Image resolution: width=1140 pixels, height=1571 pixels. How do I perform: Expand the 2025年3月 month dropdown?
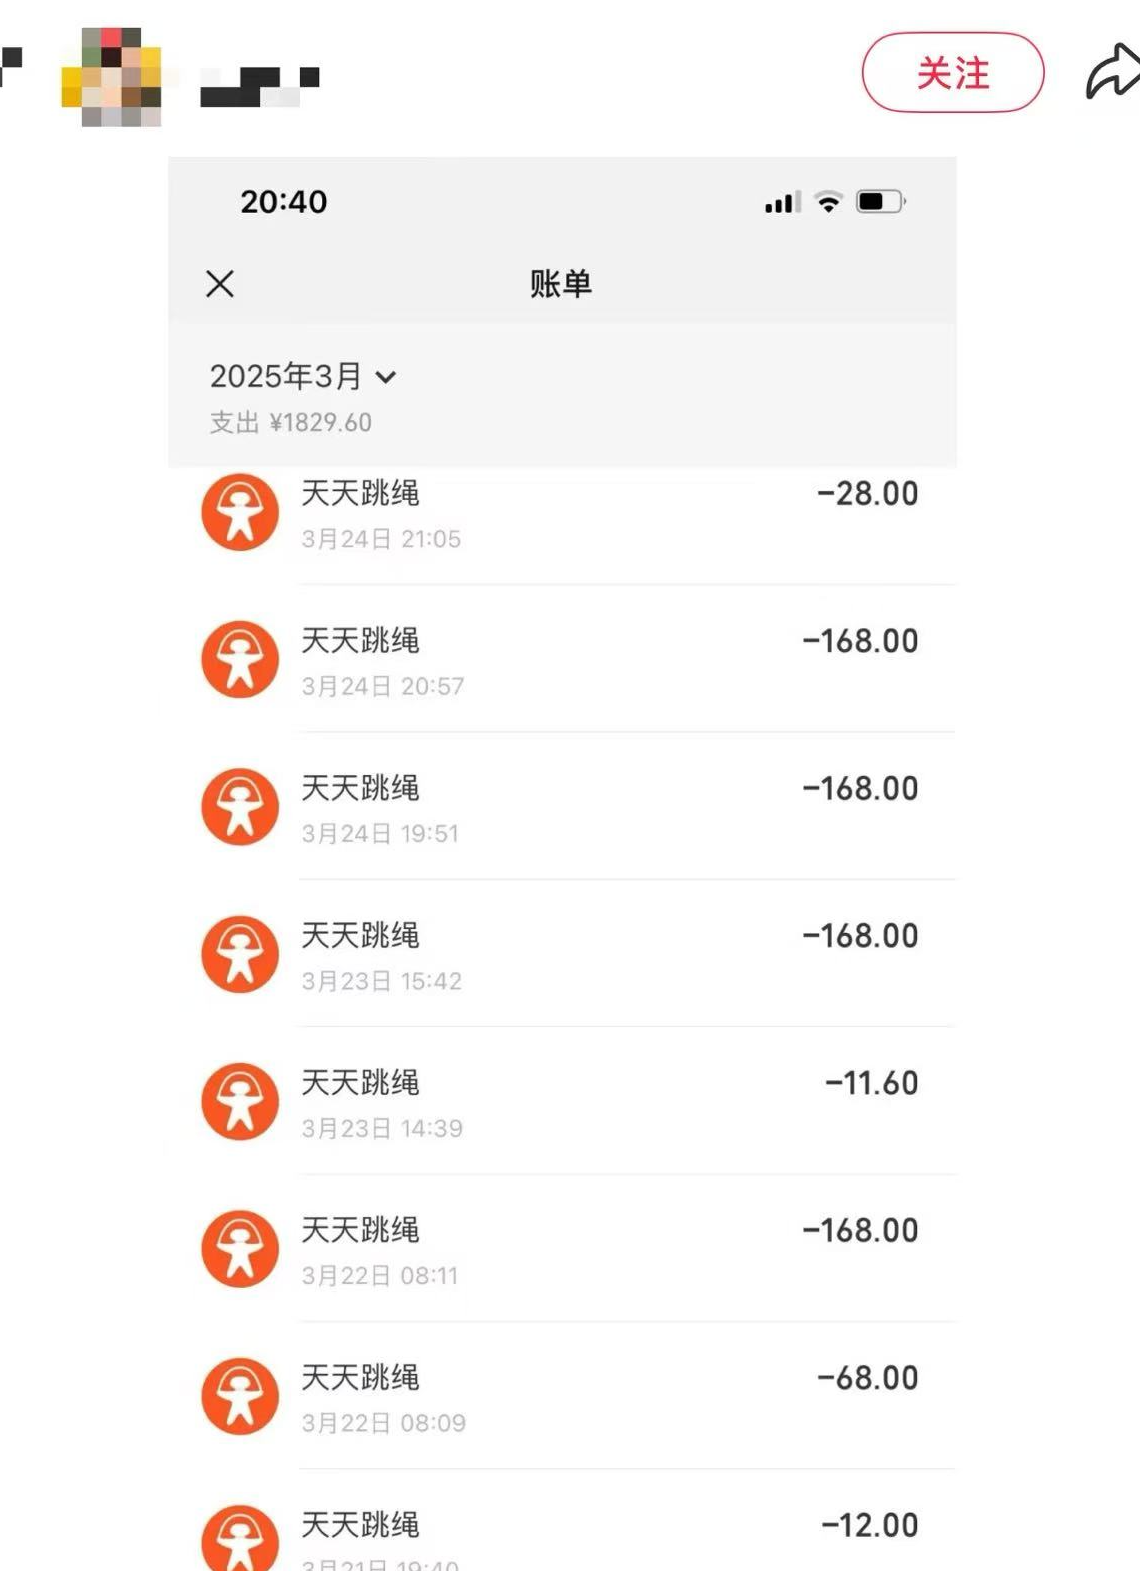(303, 376)
